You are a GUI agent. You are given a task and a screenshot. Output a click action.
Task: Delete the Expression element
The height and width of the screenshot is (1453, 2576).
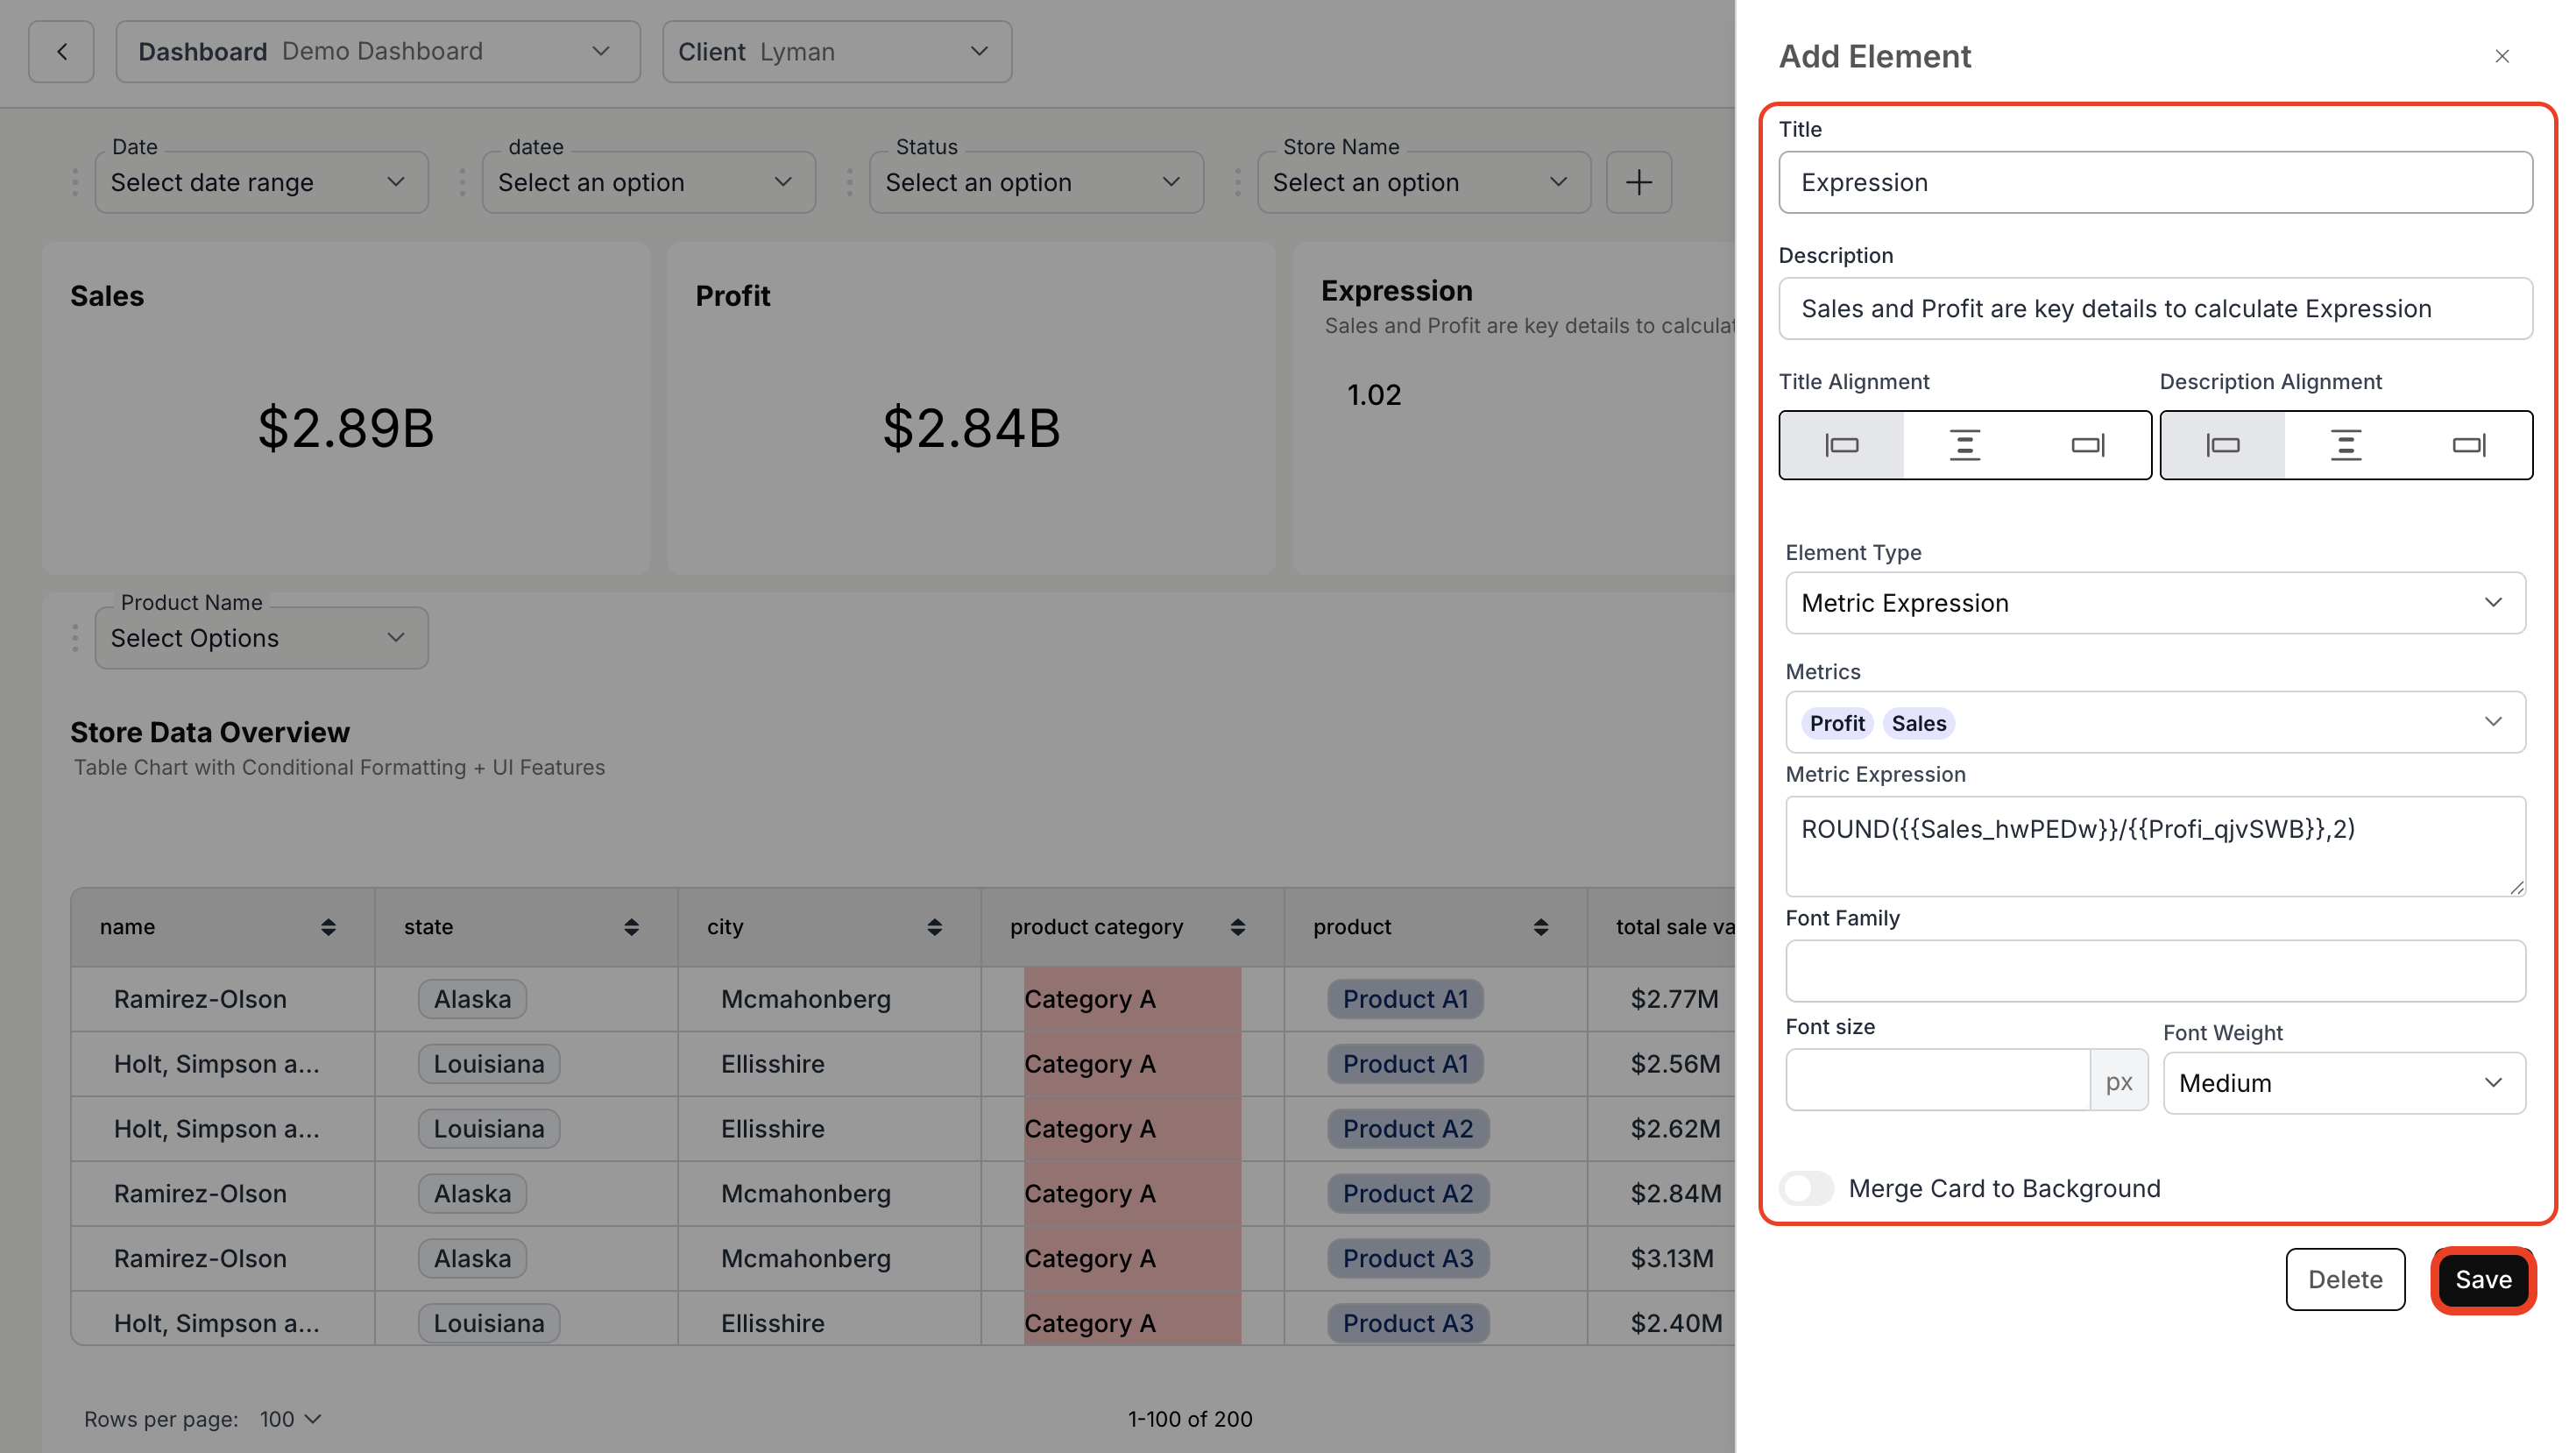click(x=2345, y=1279)
